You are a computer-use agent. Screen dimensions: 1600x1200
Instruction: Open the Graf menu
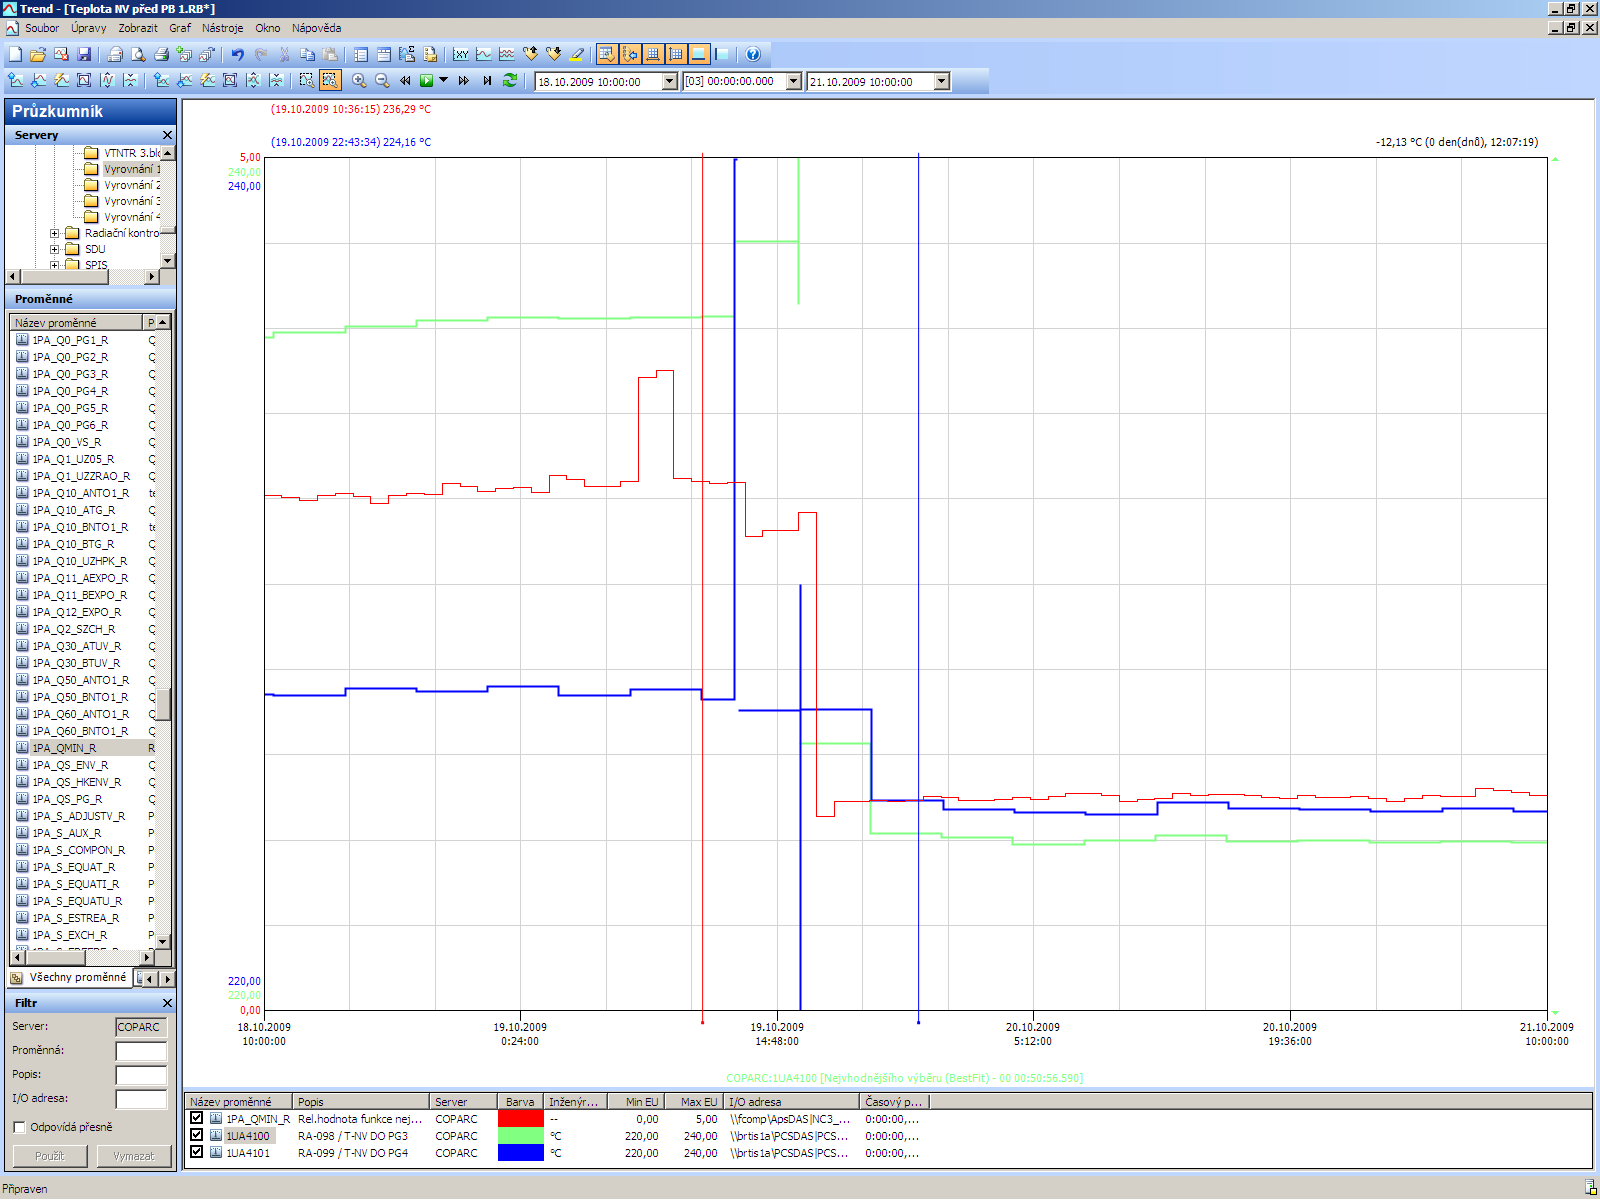point(180,28)
